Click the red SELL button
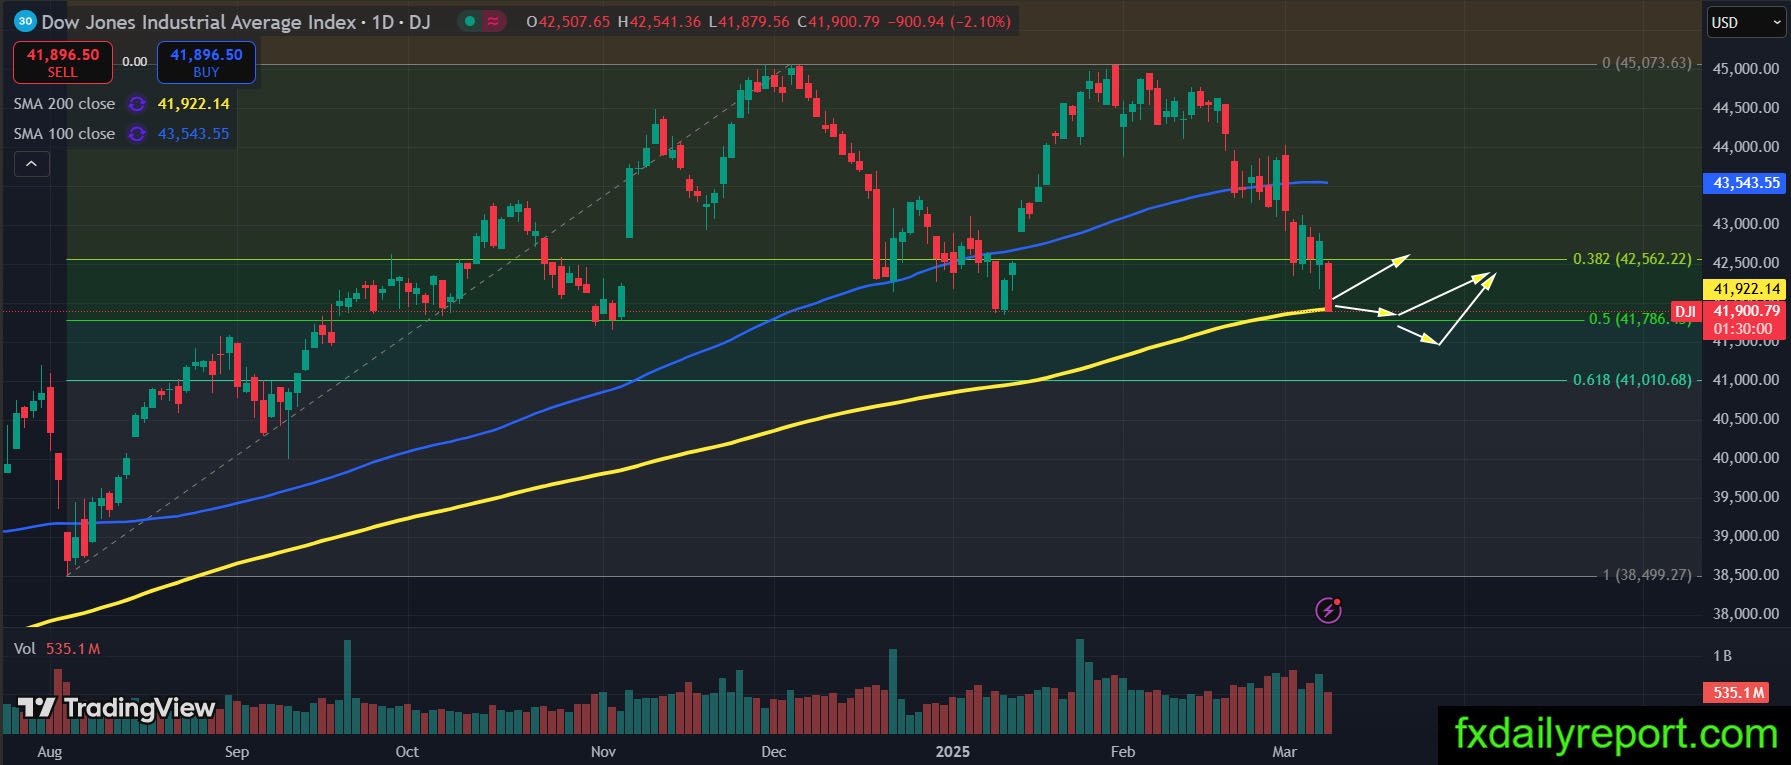1791x765 pixels. [x=62, y=62]
